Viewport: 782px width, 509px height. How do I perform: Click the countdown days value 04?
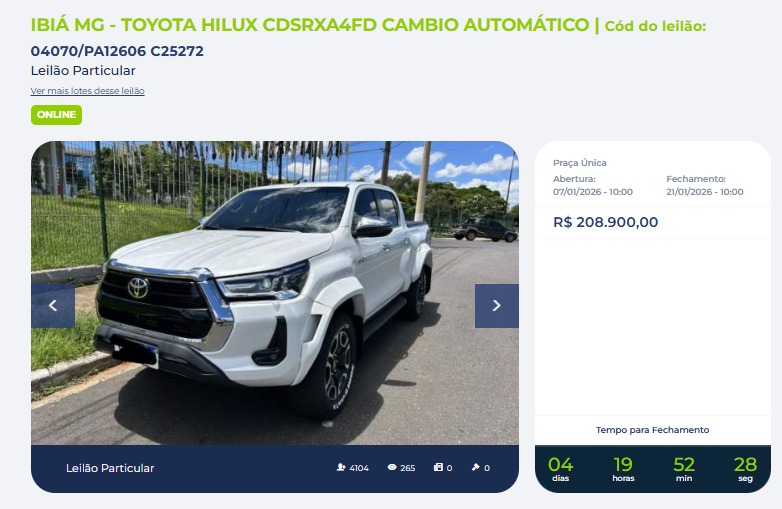point(560,465)
